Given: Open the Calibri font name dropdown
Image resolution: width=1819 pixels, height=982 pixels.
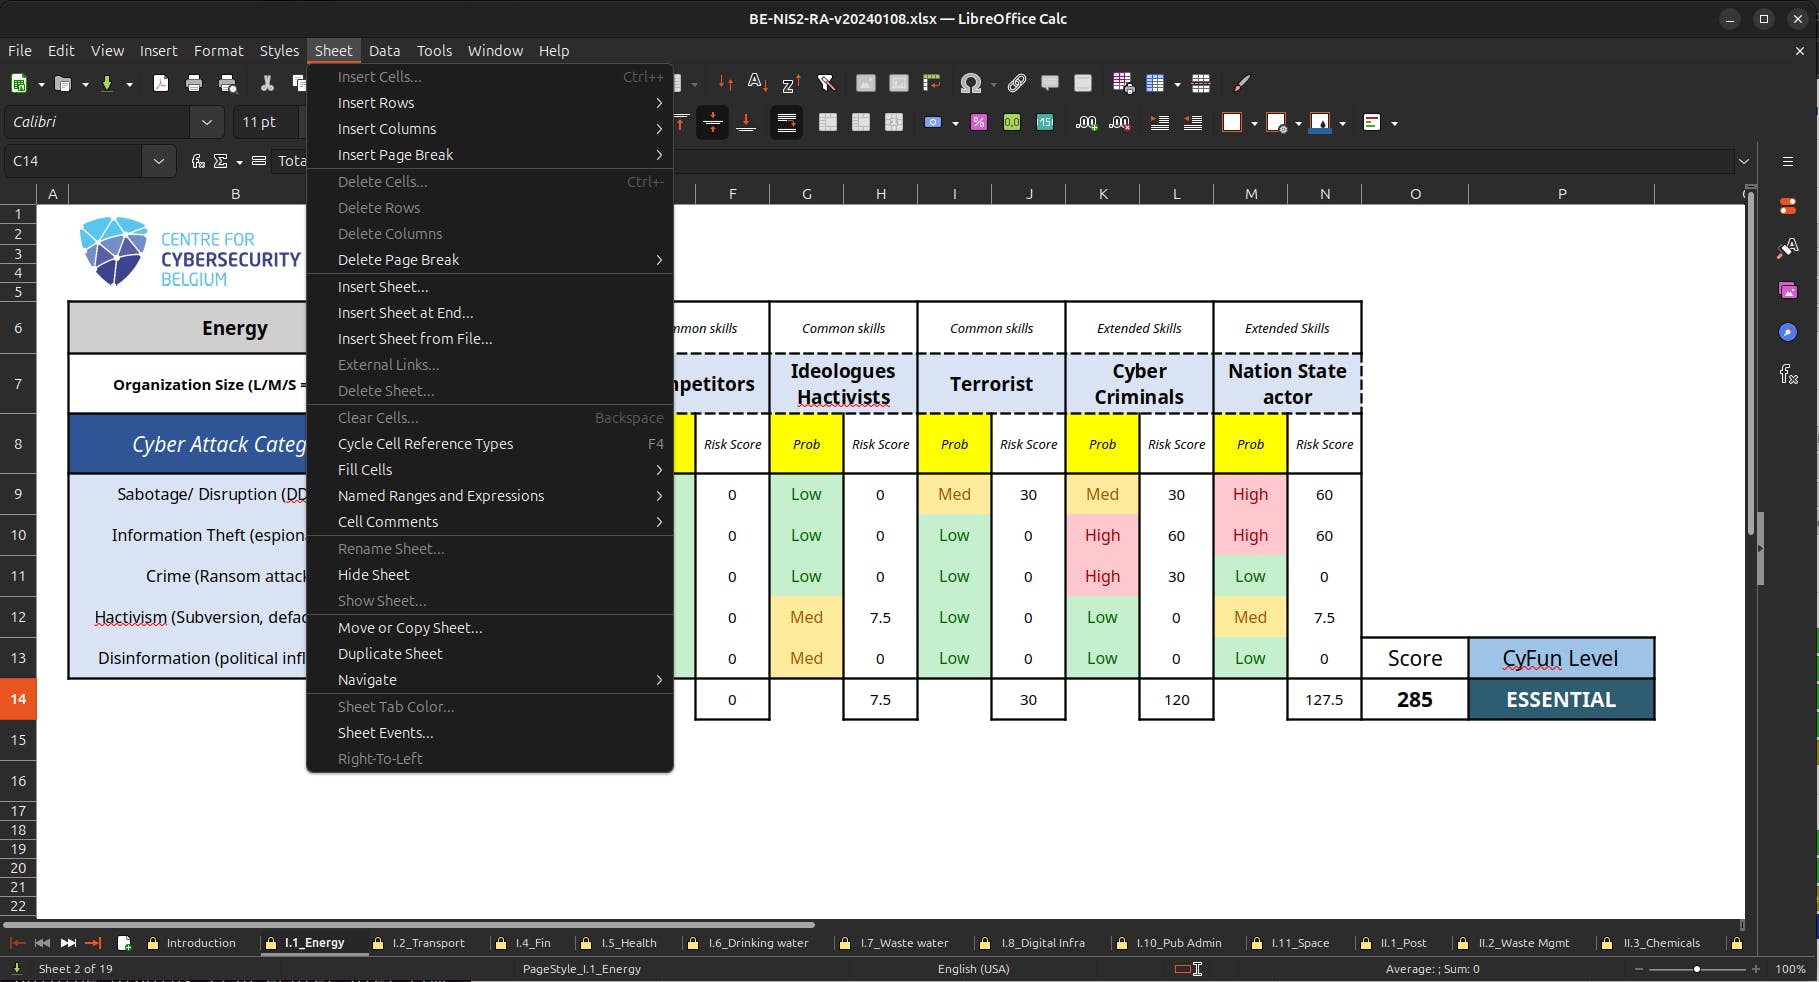Looking at the screenshot, I should [x=206, y=122].
